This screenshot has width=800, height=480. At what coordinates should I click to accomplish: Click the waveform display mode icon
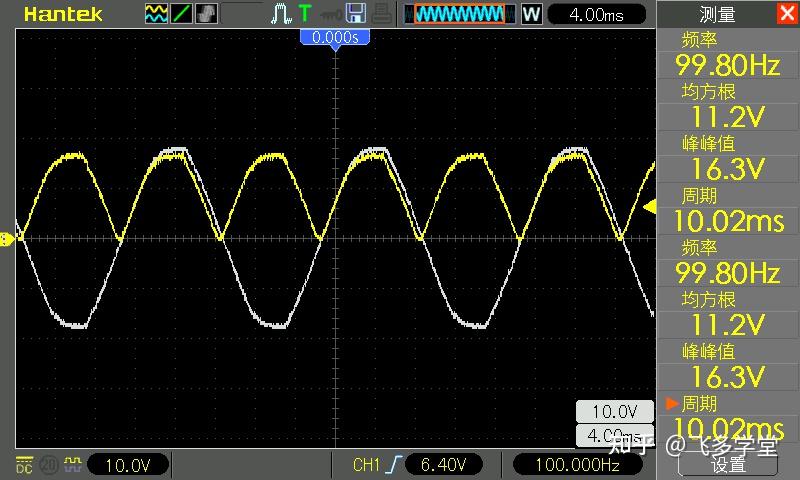point(156,14)
